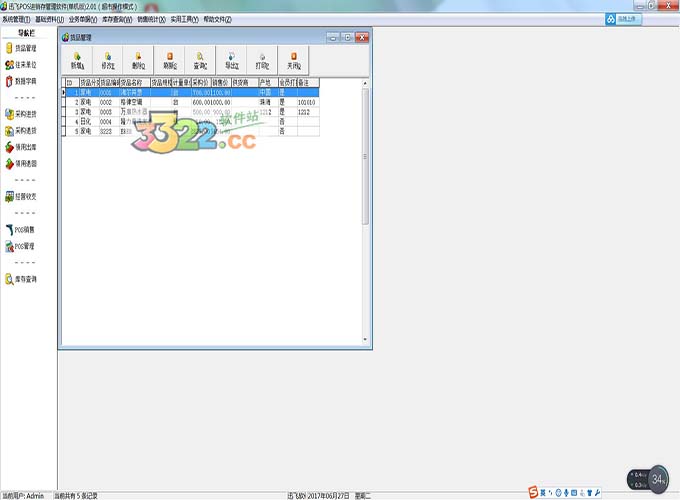Screen dimensions: 680x500
Task: Click the Sogou input method S icon
Action: point(534,492)
